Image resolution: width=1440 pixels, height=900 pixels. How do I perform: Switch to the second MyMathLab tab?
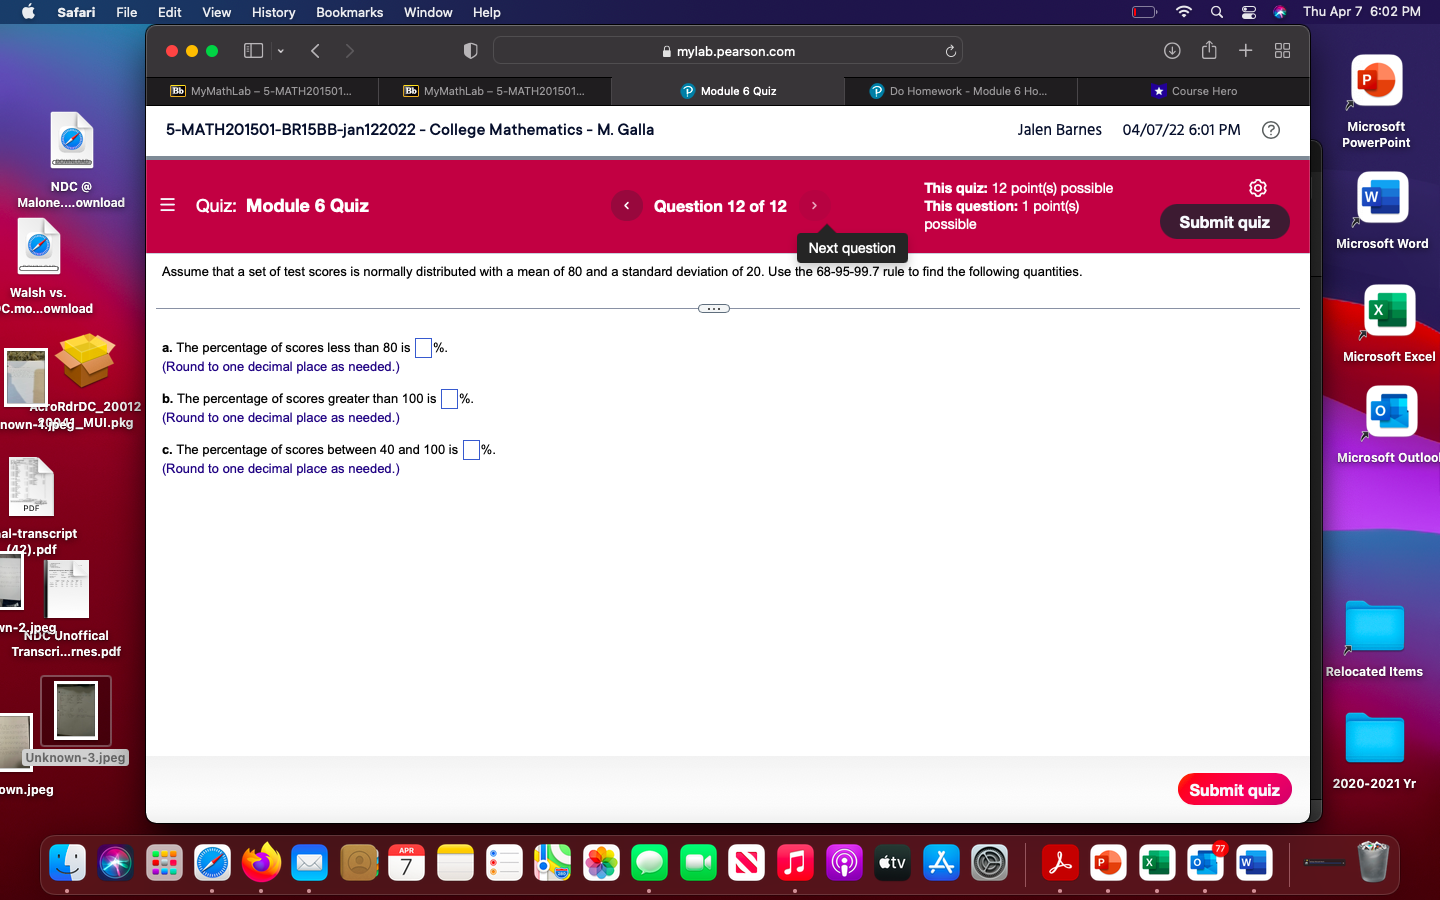point(495,91)
